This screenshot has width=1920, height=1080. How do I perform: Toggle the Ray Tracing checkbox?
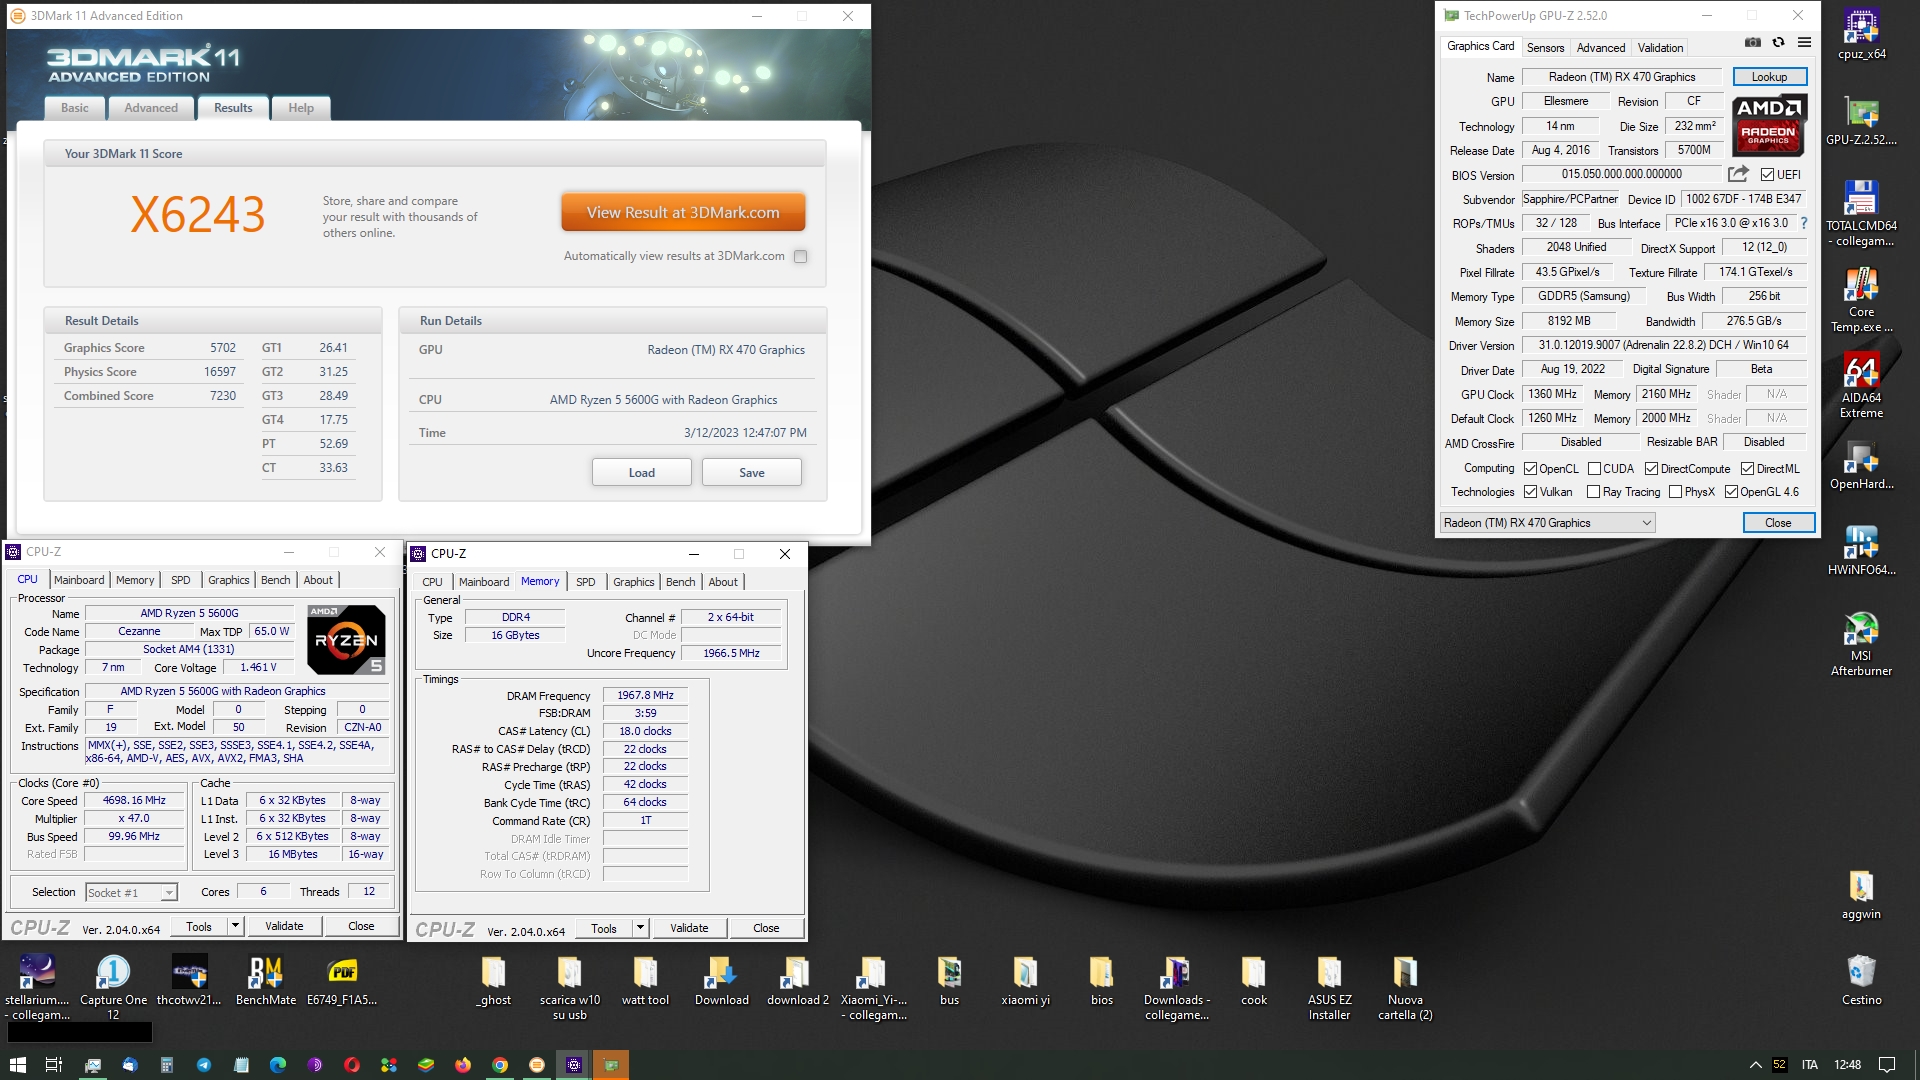1594,491
